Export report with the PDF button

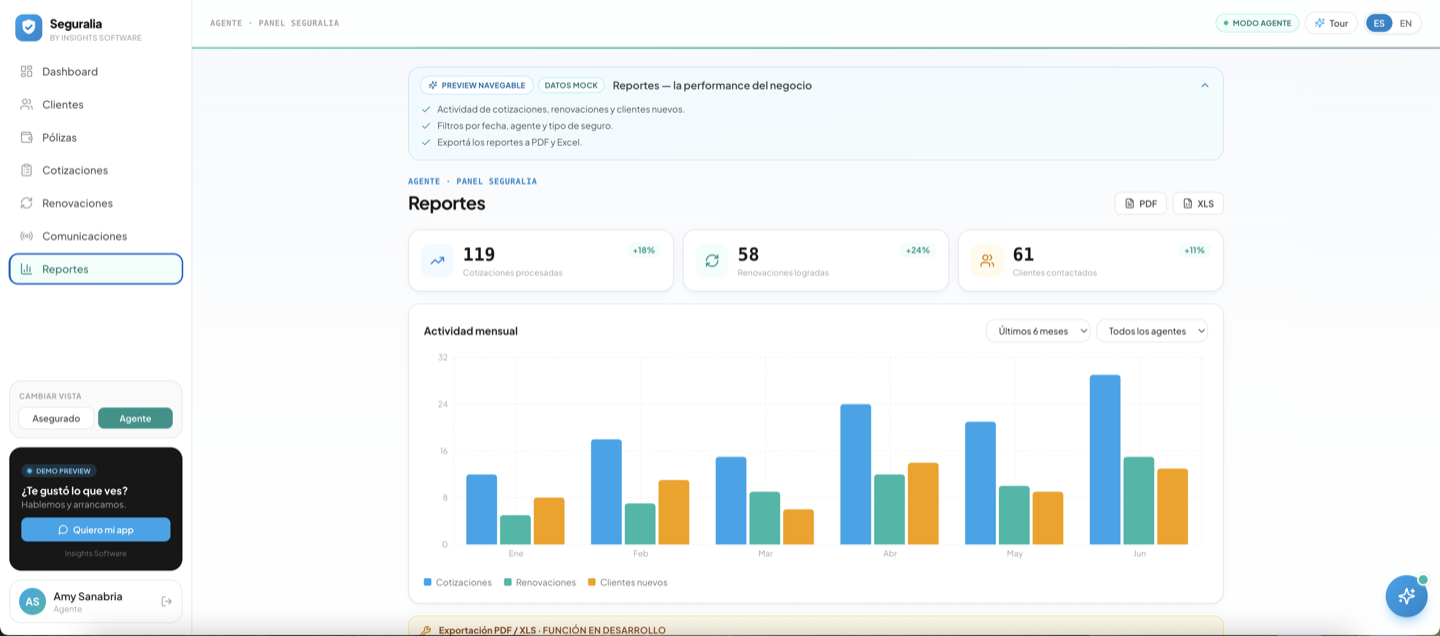pyautogui.click(x=1140, y=203)
